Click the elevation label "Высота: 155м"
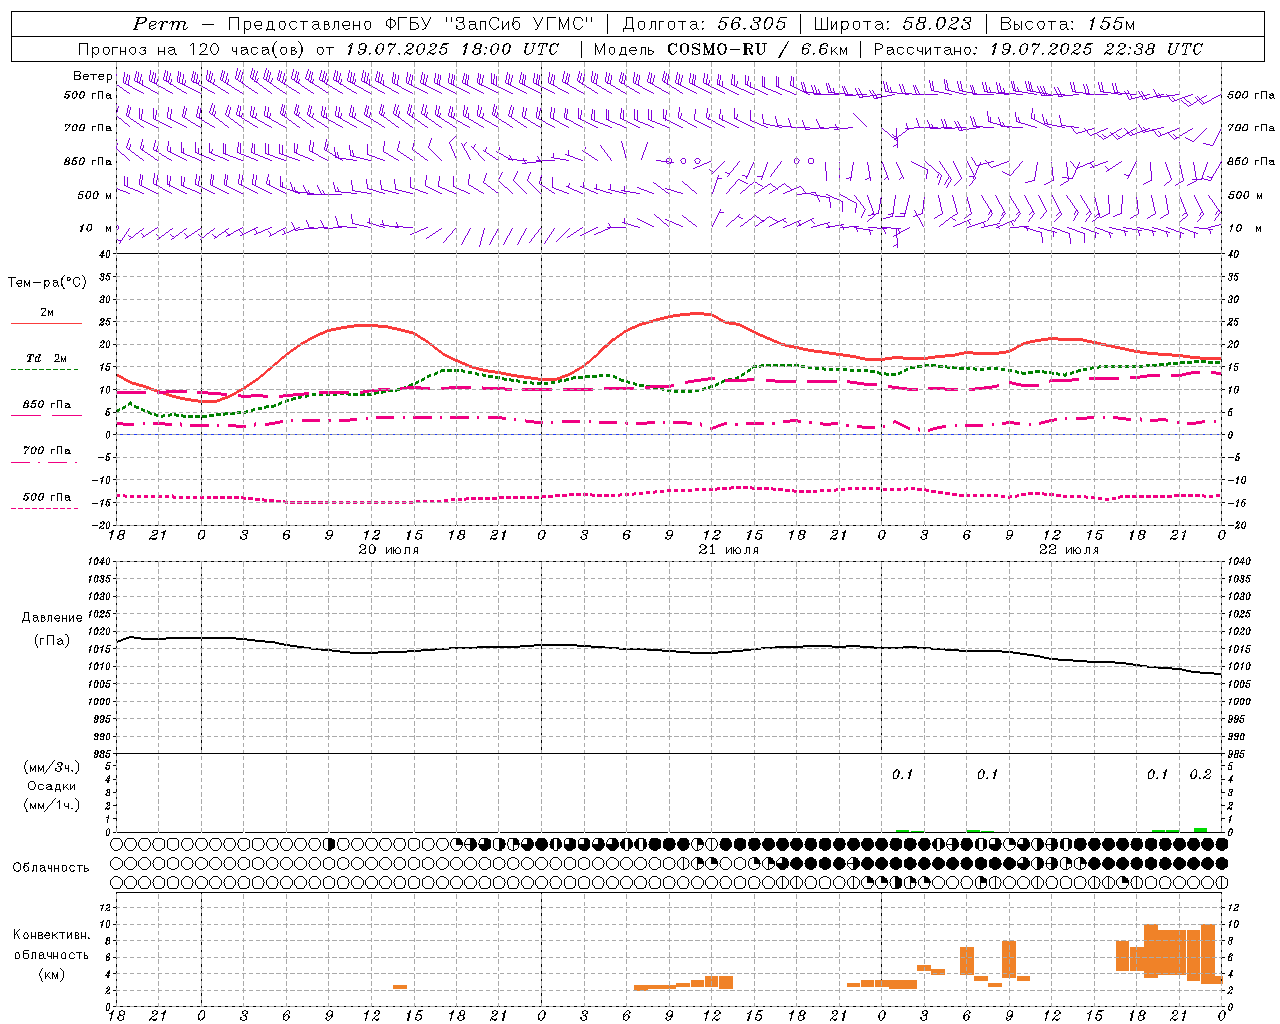Viewport: 1280px width, 1024px height. click(x=1067, y=24)
